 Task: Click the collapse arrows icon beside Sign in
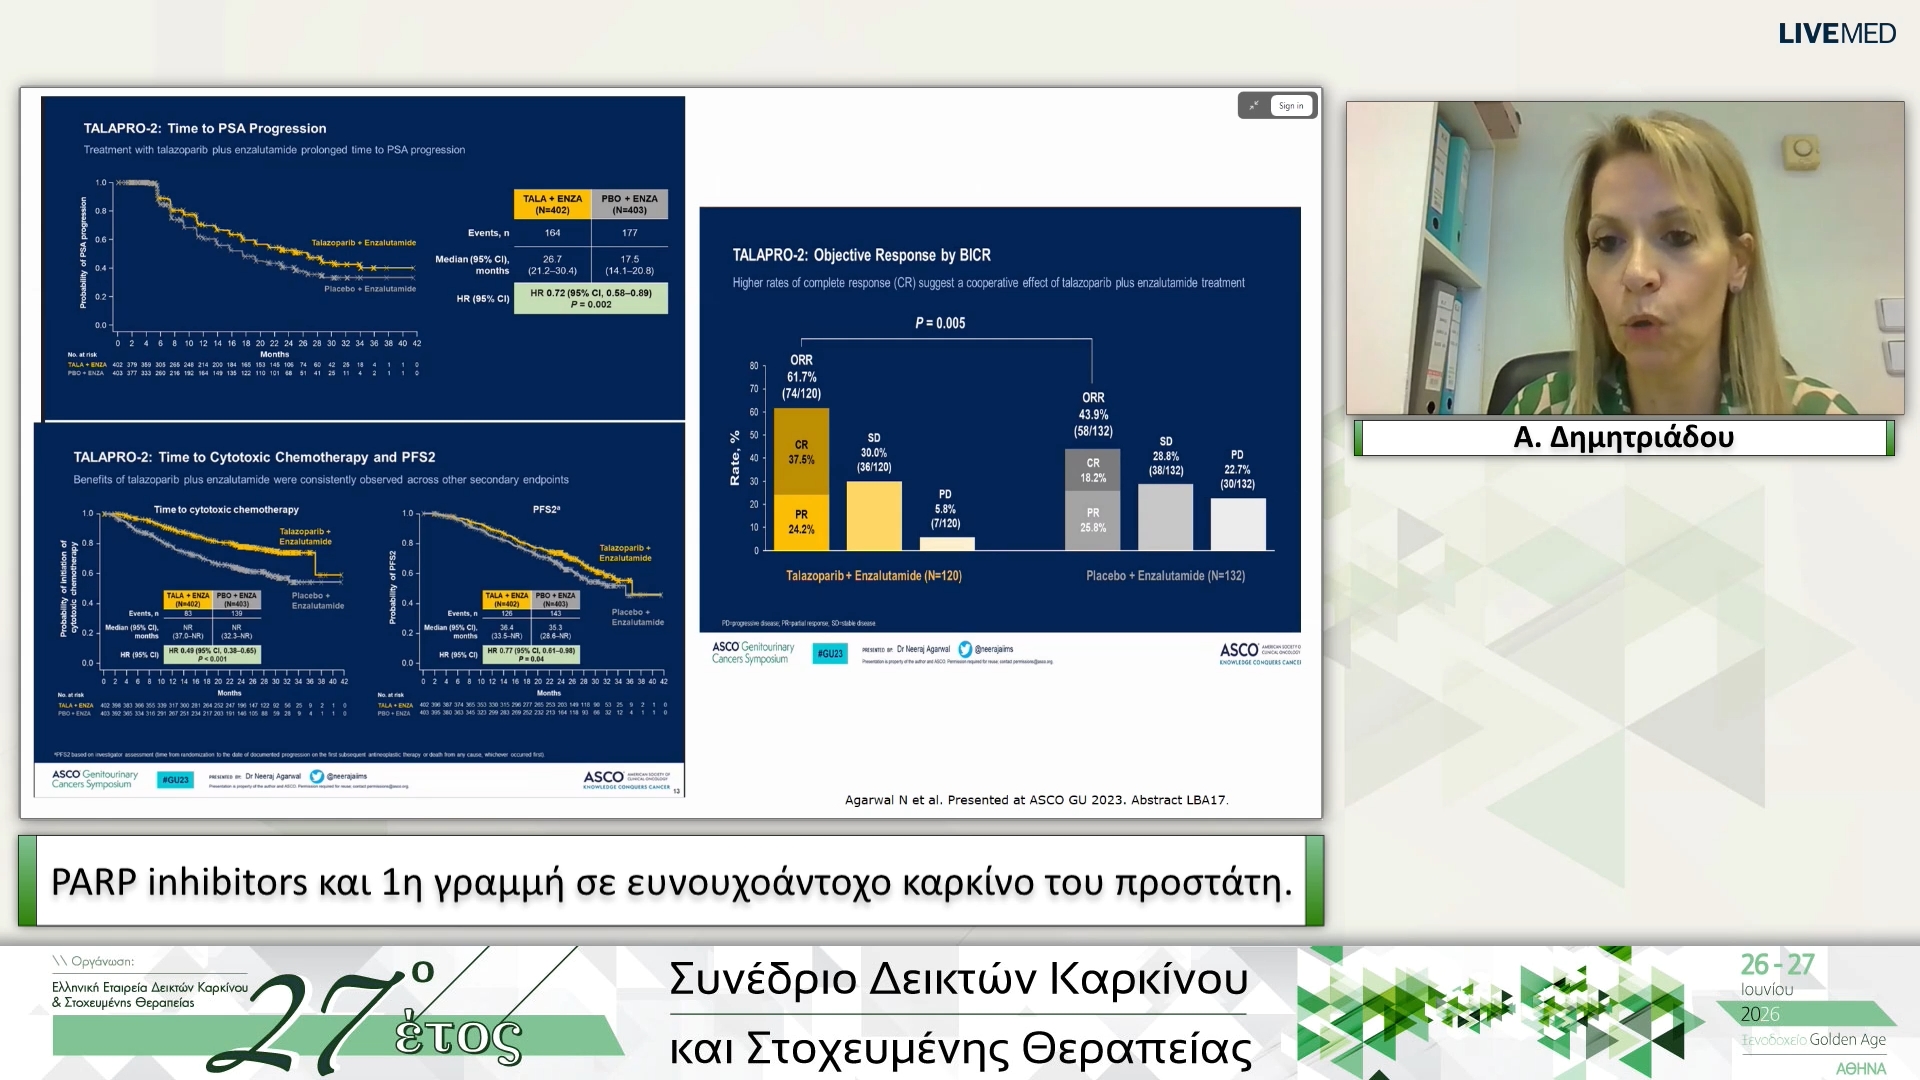click(x=1254, y=105)
